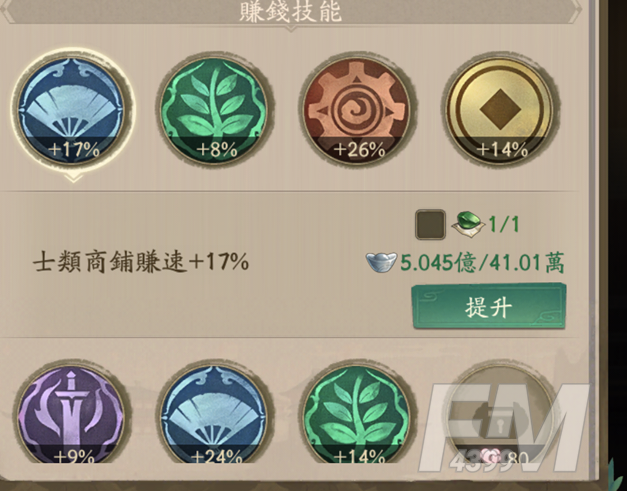Tap the locked skill slot with padlock
Screen dimensions: 627x491
500,414
